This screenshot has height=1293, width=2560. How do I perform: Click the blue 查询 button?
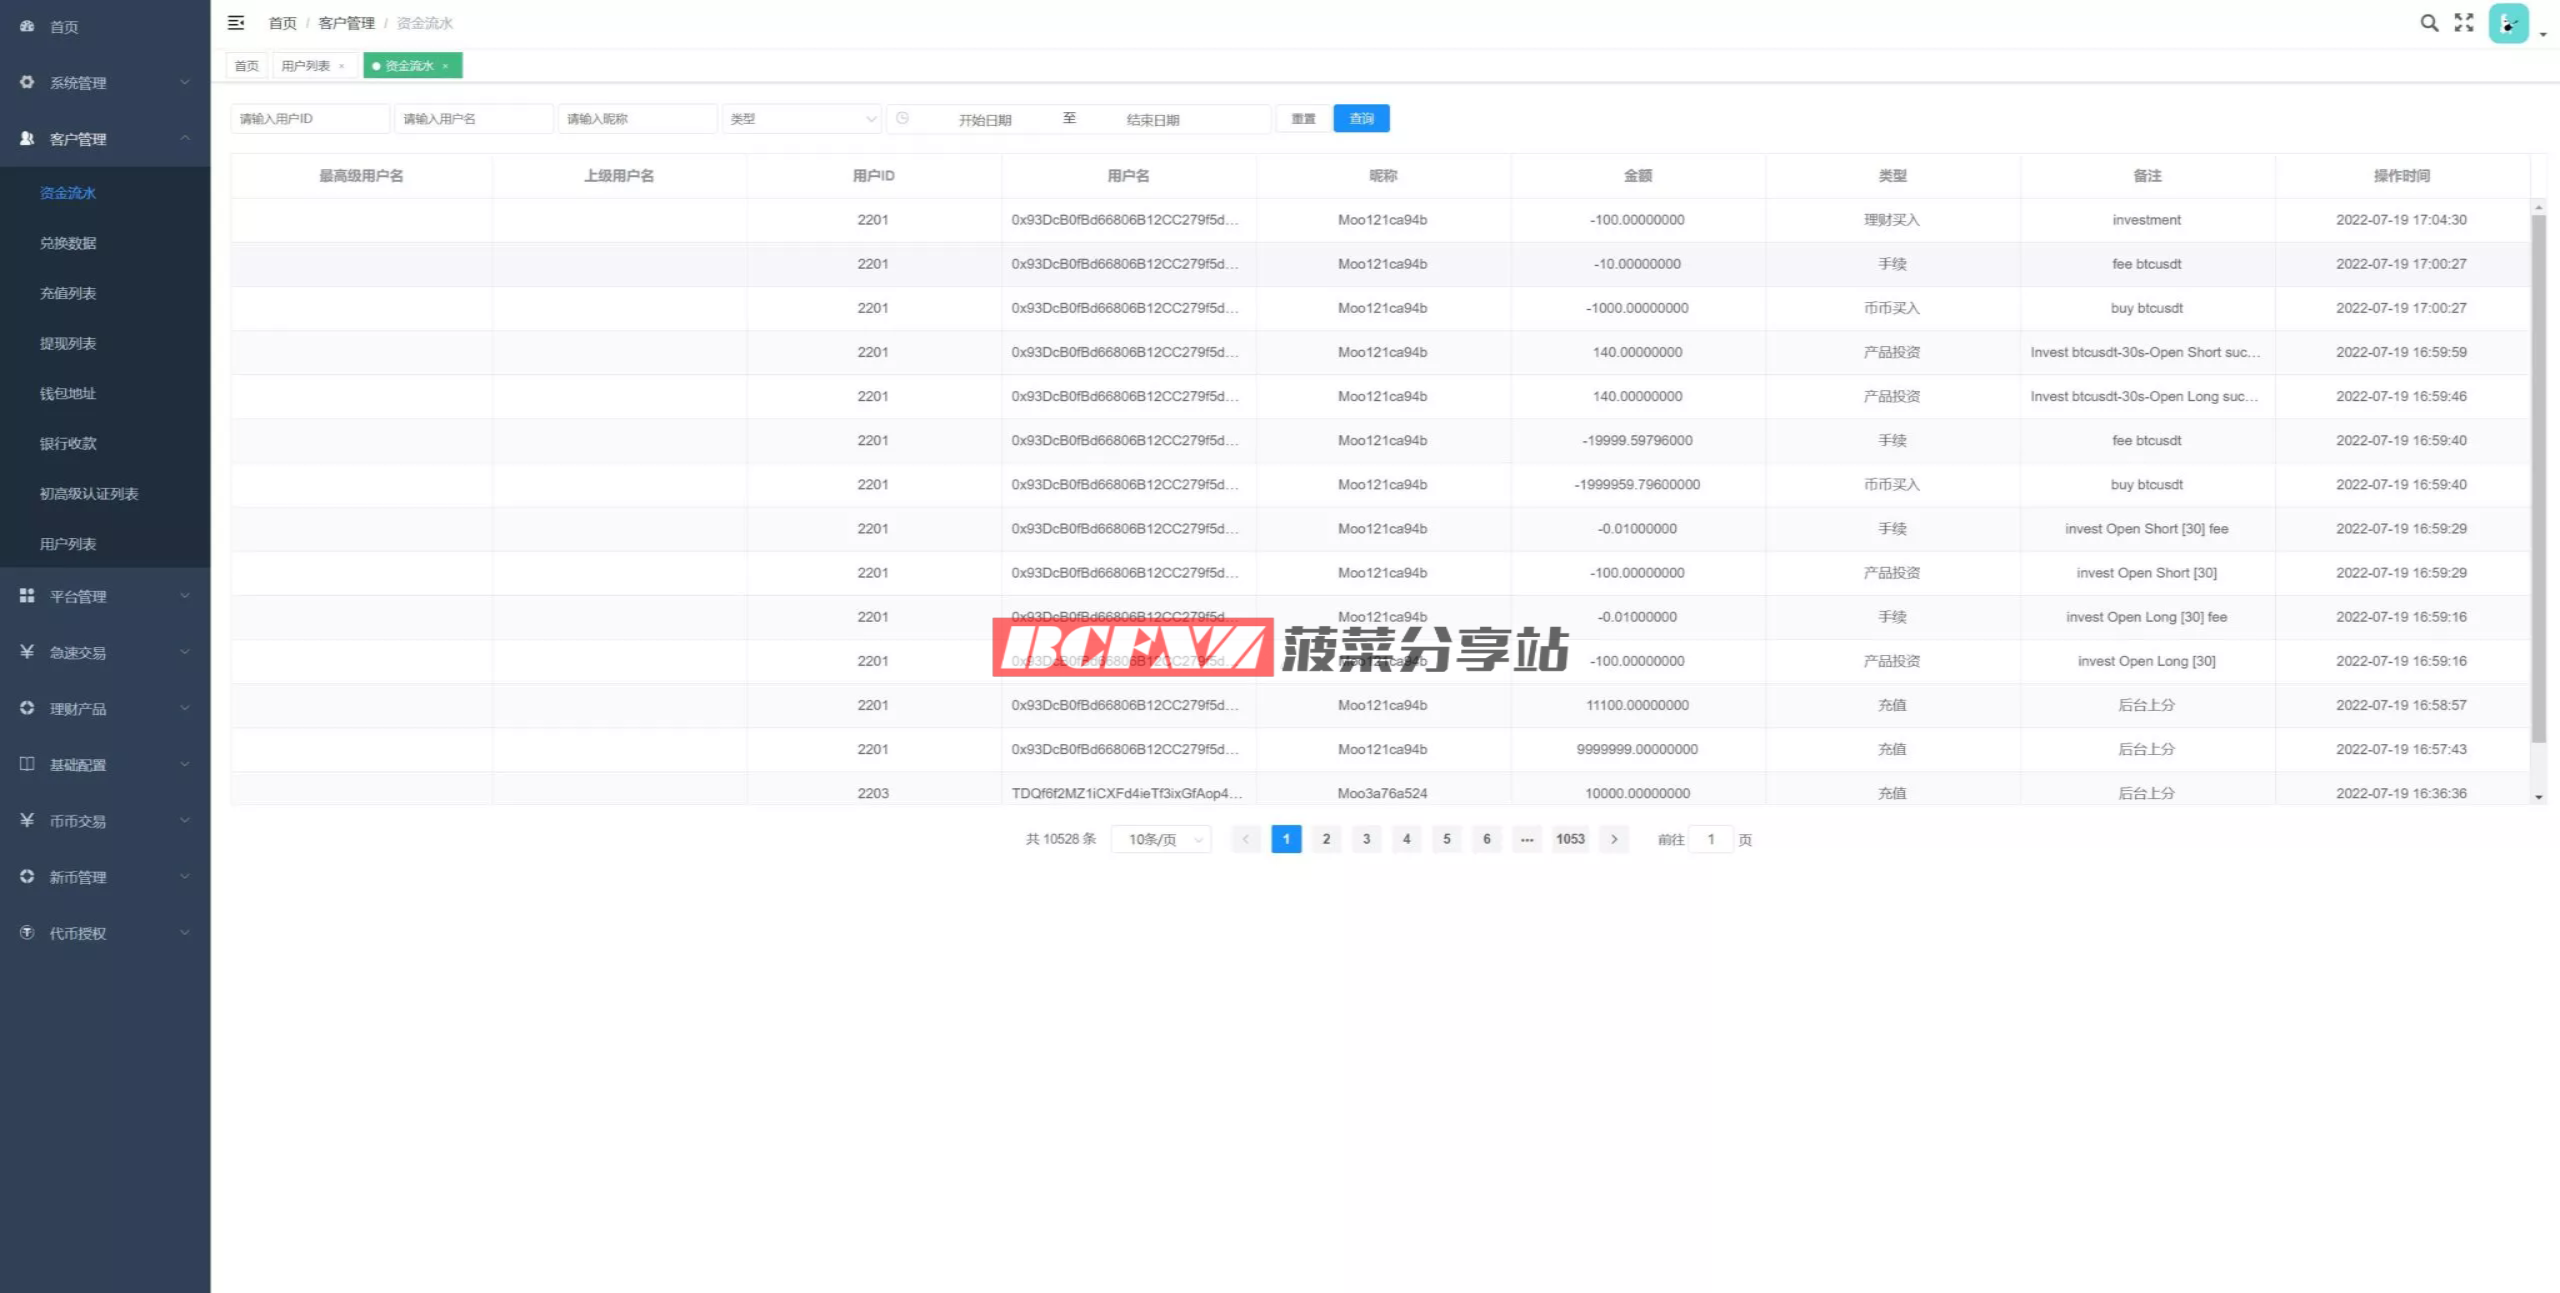pyautogui.click(x=1361, y=119)
